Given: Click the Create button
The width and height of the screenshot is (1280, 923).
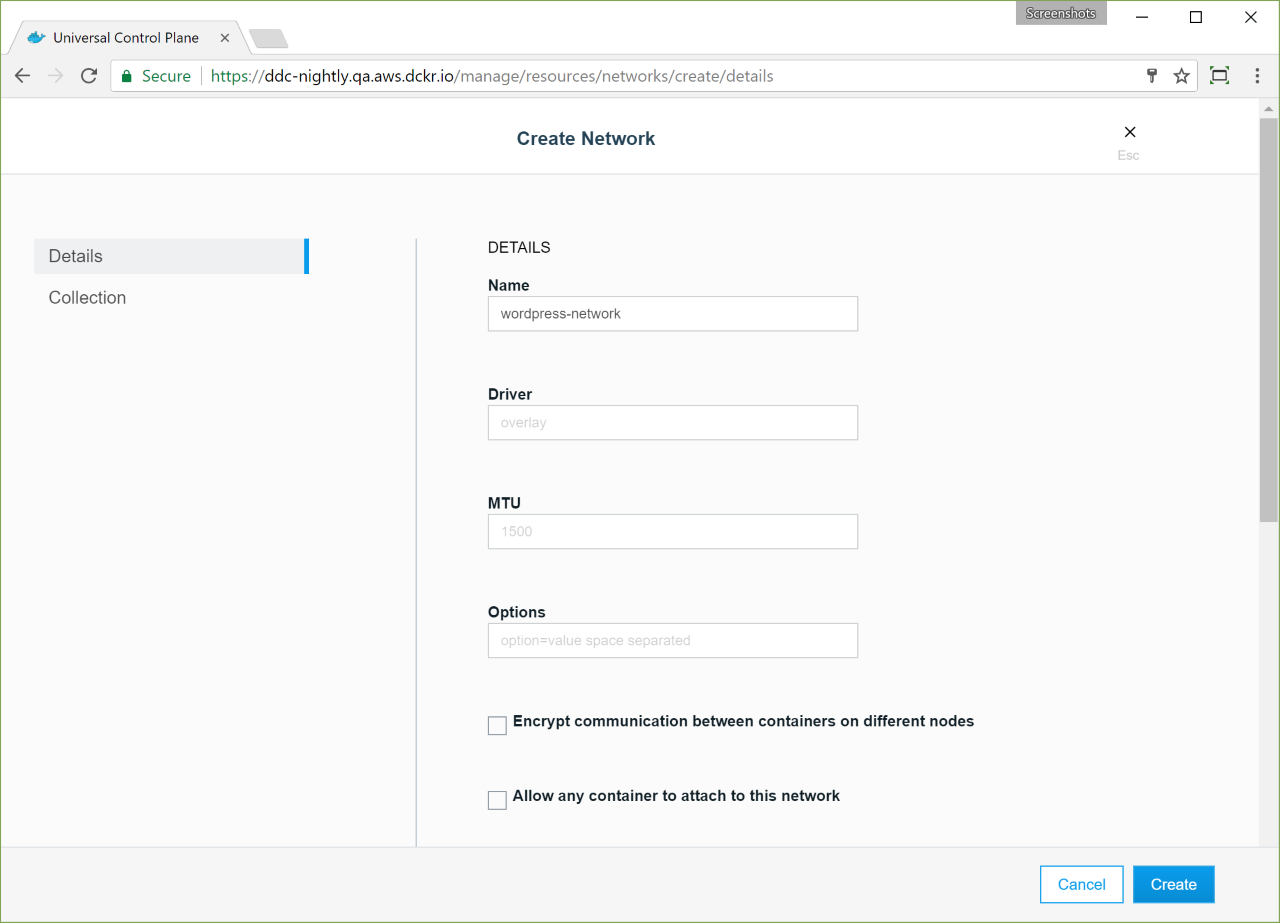Looking at the screenshot, I should [1173, 884].
